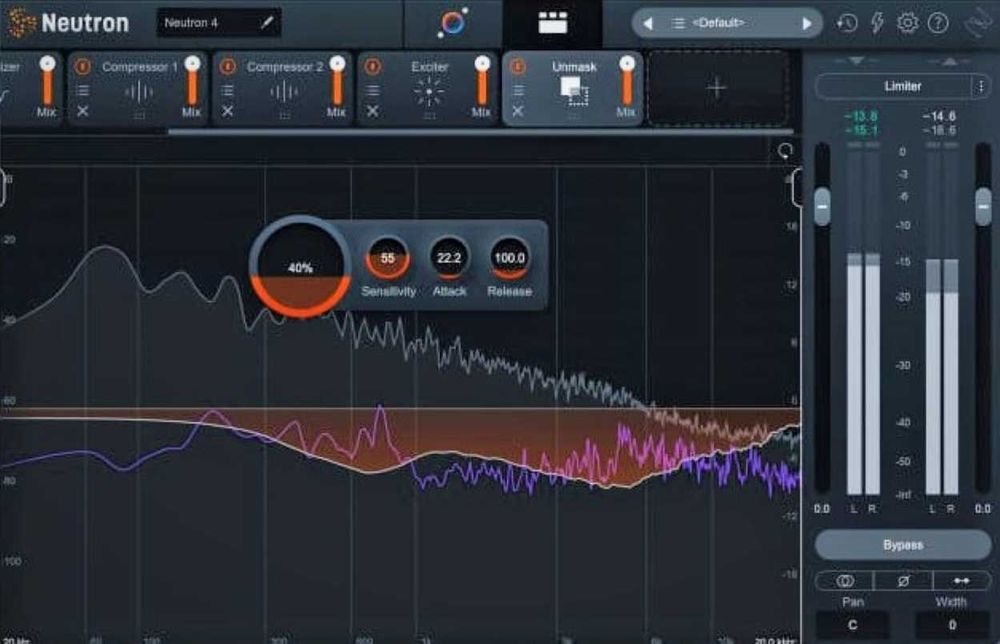Viewport: 1000px width, 644px height.
Task: Click the Neutron logo icon
Action: pyautogui.click(x=22, y=23)
